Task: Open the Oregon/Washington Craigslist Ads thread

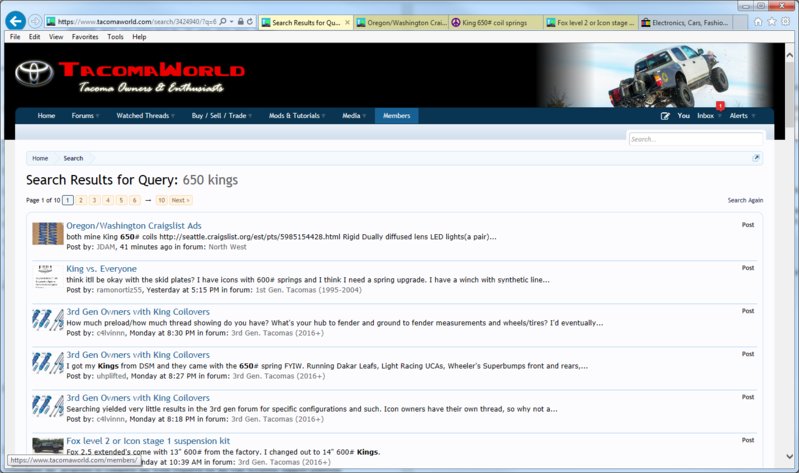Action: click(134, 226)
